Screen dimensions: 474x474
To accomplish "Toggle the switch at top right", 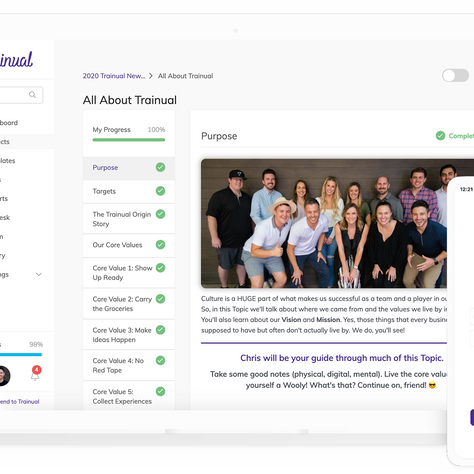I will pos(455,75).
